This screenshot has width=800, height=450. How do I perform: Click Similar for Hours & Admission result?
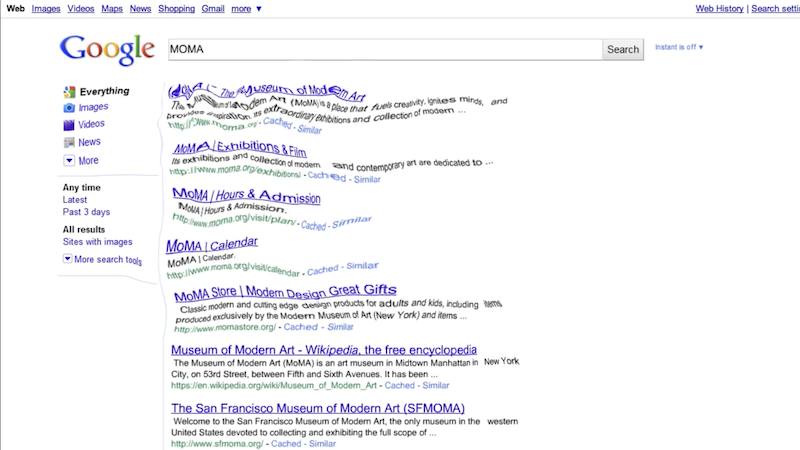pos(352,221)
